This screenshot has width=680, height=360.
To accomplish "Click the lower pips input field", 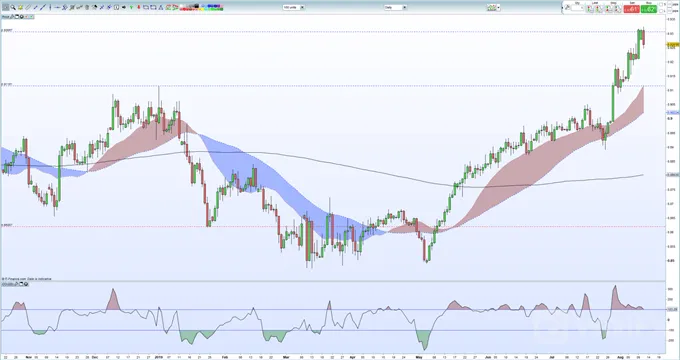I will click(x=670, y=11).
